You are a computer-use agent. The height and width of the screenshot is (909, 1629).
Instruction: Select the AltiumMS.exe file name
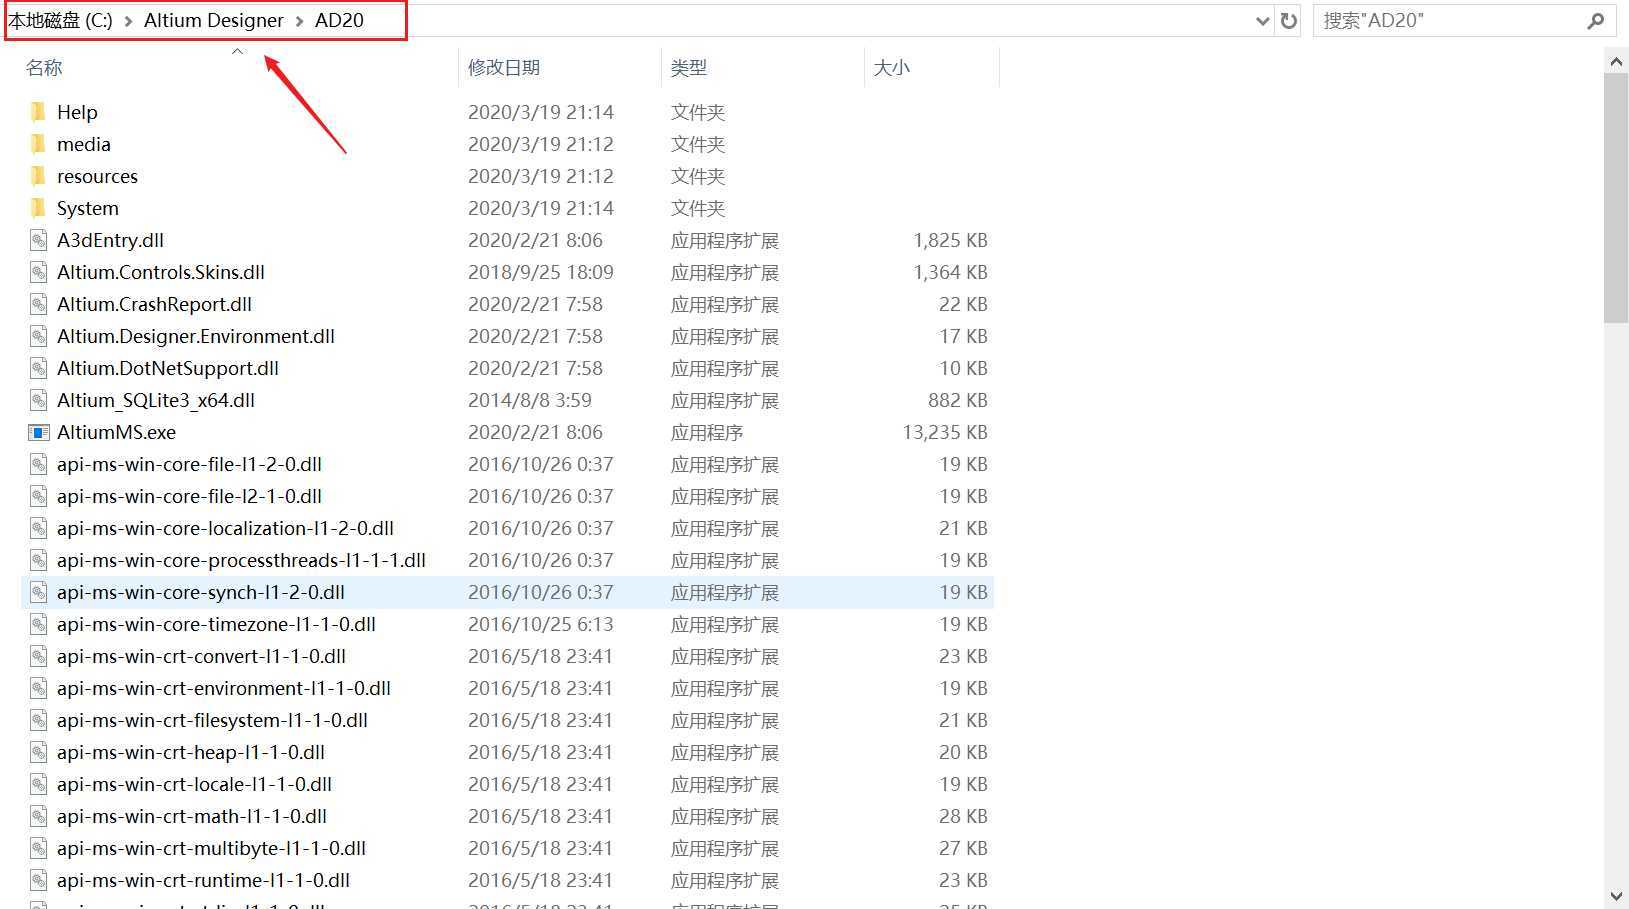tap(116, 432)
